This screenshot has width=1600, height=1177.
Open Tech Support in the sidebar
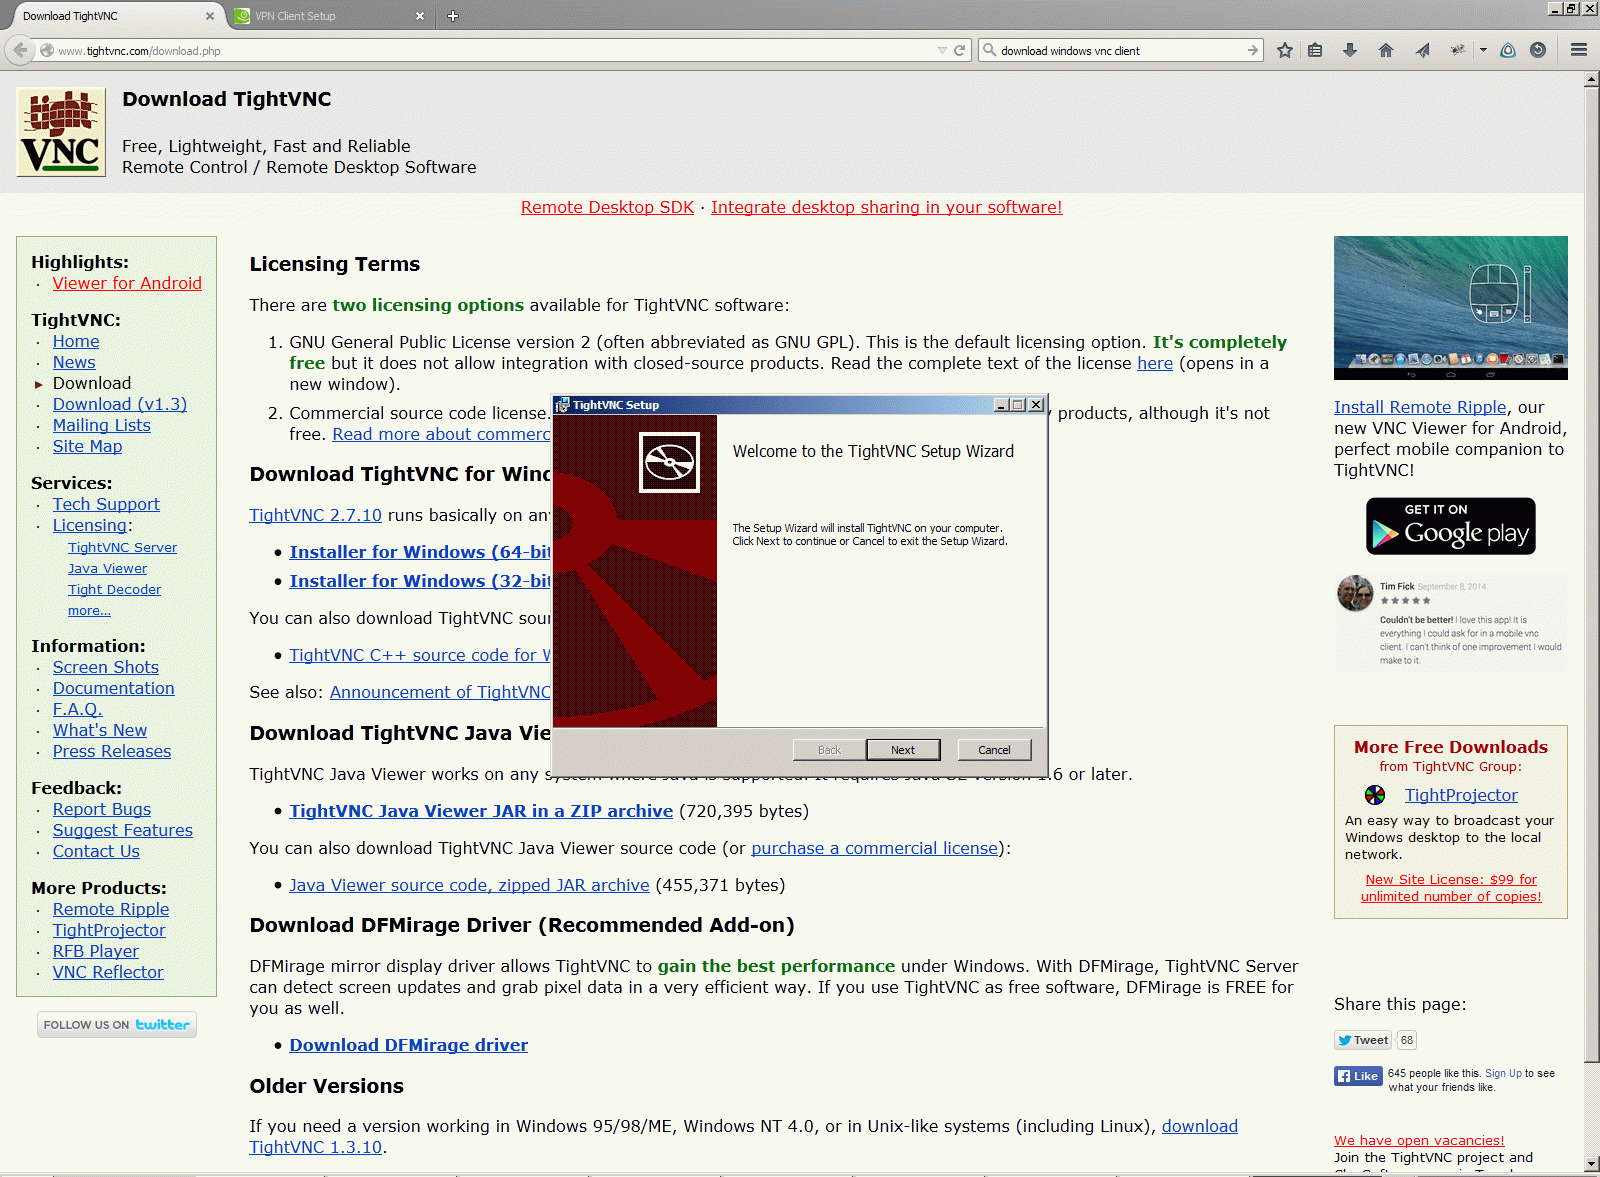pos(106,505)
